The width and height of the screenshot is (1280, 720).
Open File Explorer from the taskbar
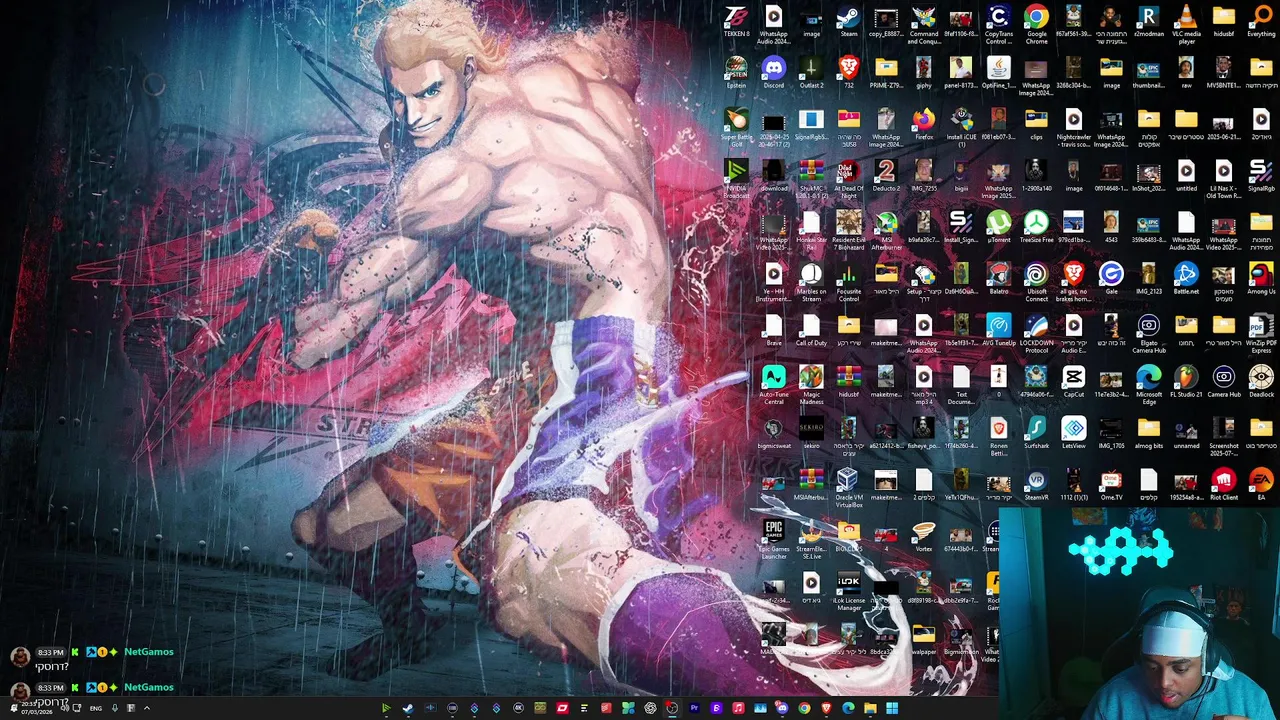[x=870, y=708]
